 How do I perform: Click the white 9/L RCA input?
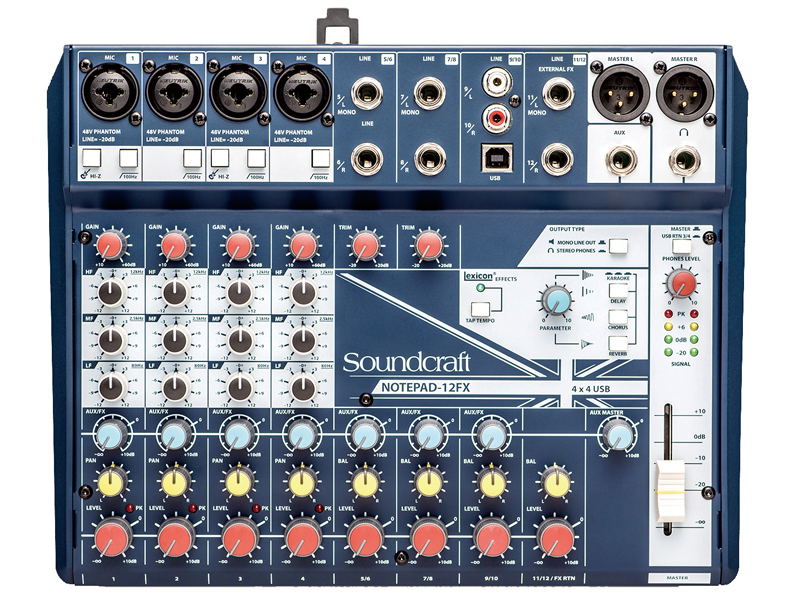click(496, 82)
